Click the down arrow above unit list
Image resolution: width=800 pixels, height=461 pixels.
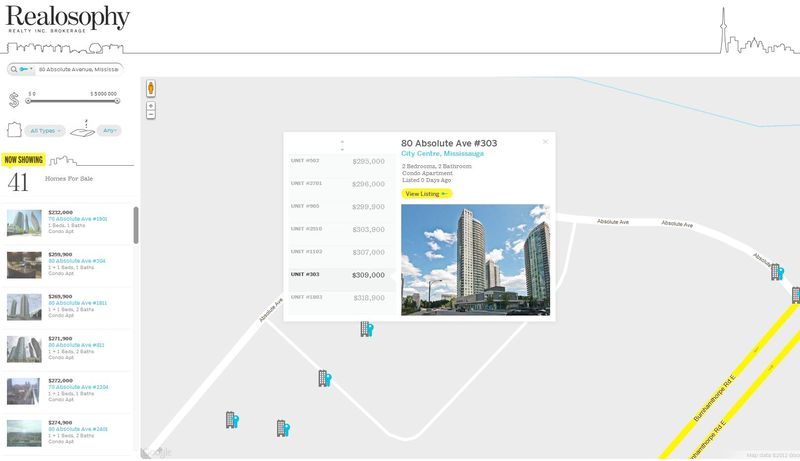coord(342,149)
